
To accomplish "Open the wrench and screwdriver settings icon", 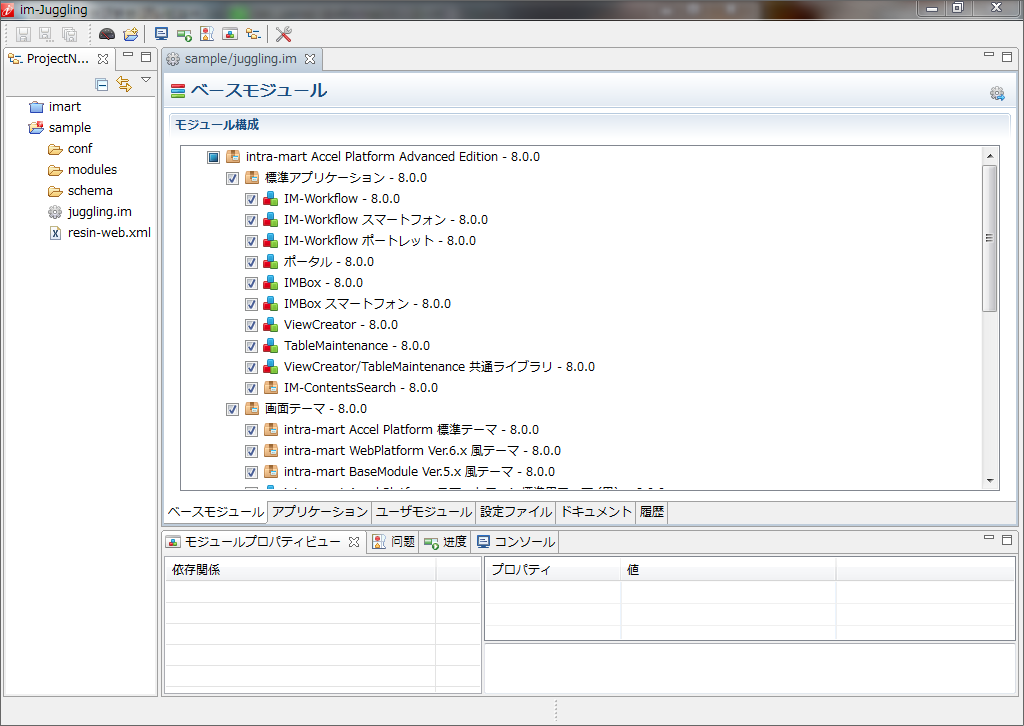I will [283, 34].
